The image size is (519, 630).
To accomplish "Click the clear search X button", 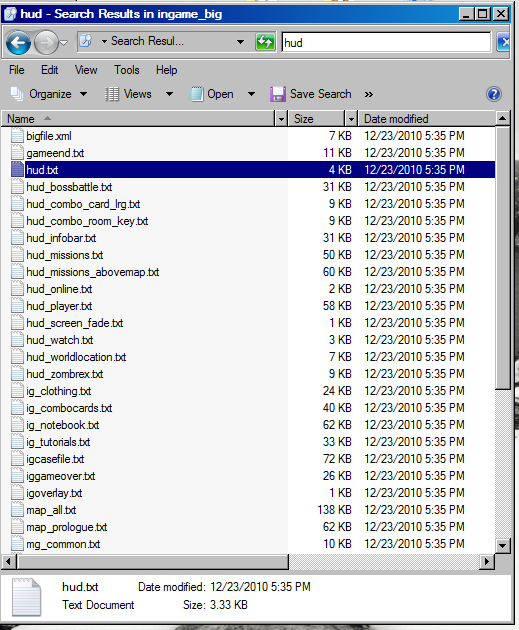I will coord(504,42).
